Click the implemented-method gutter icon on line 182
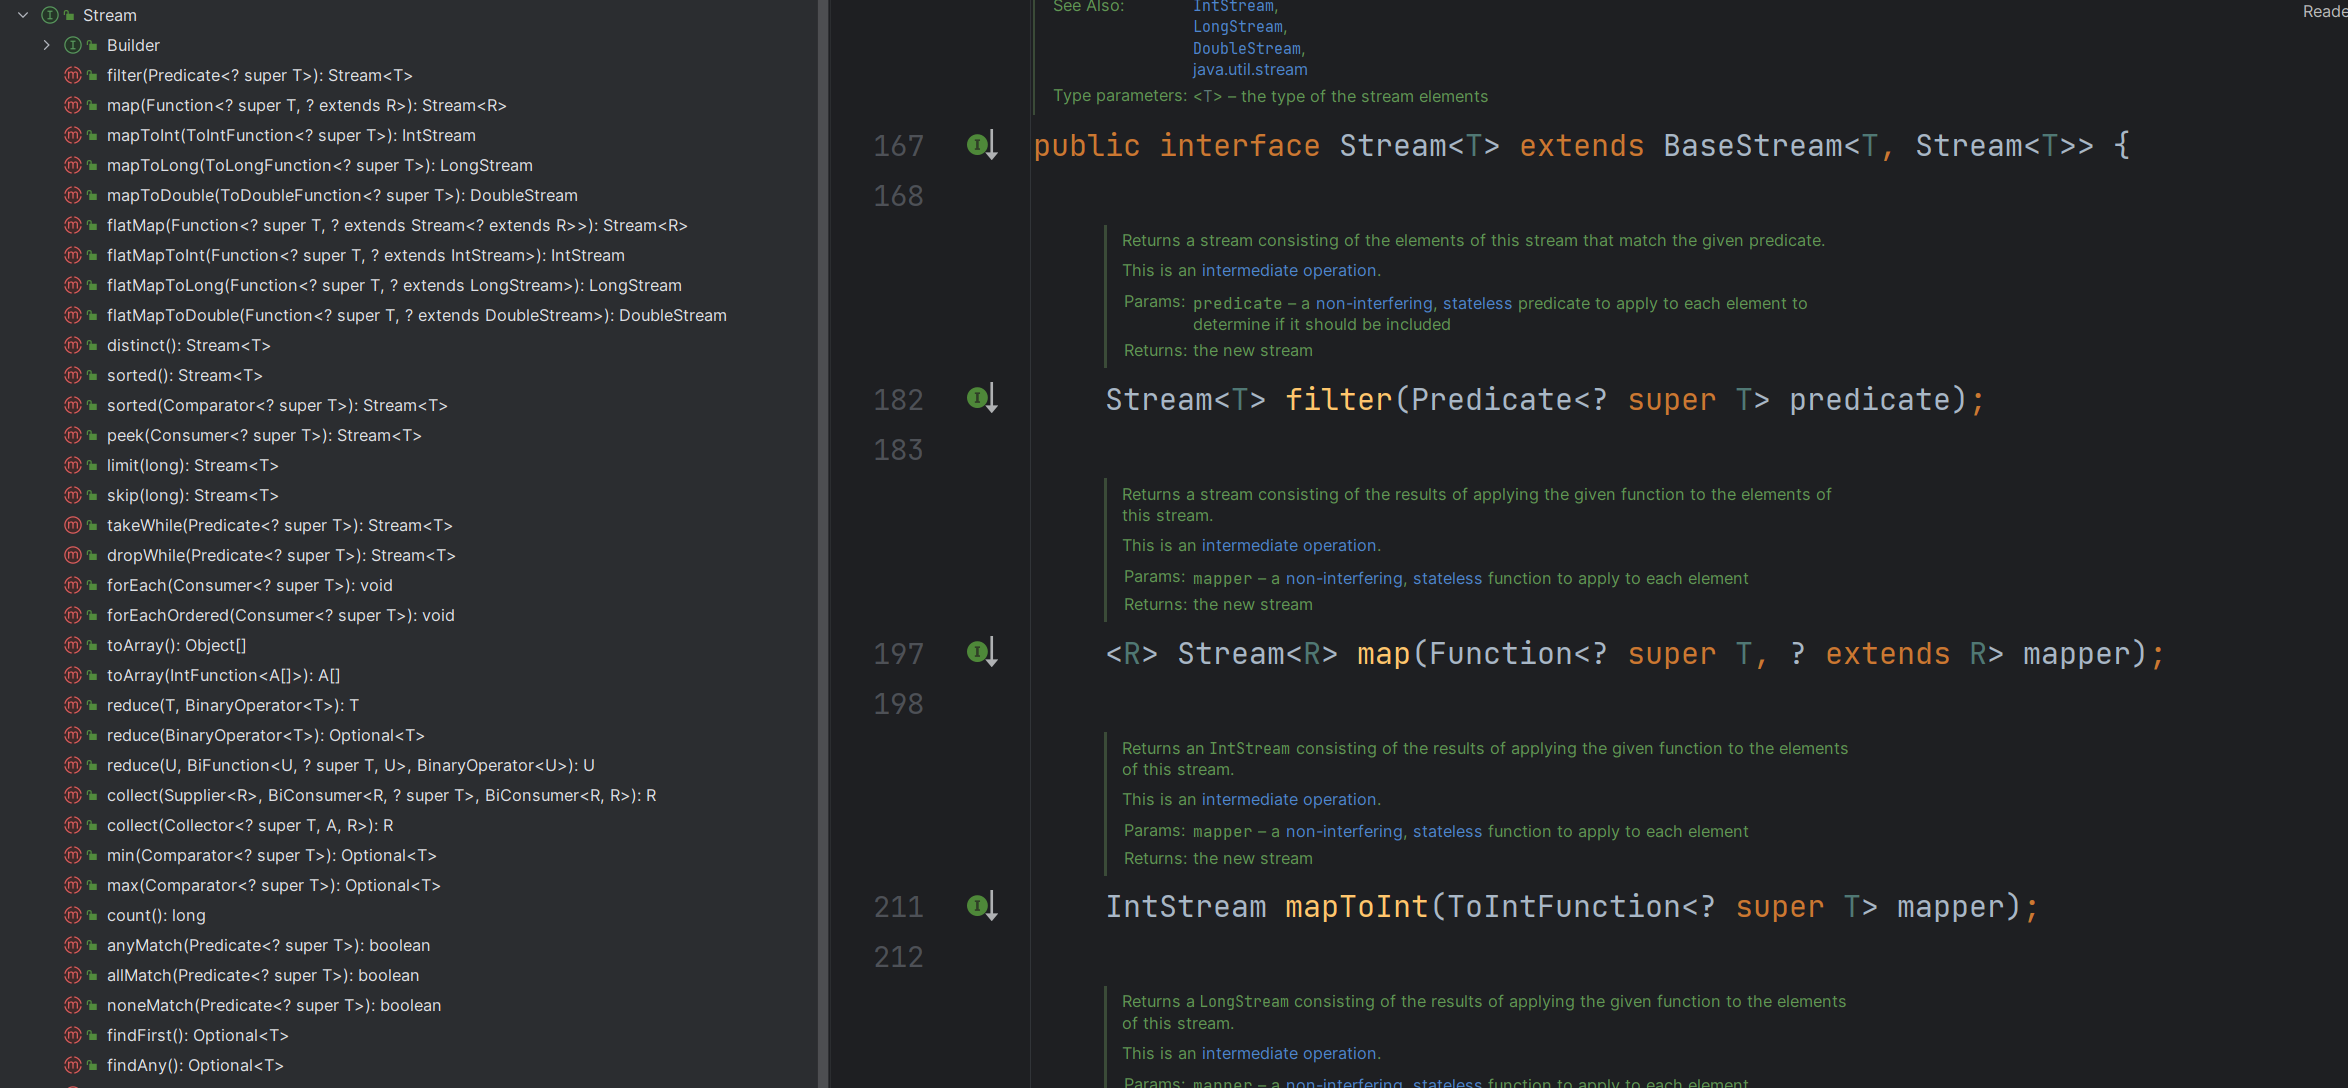This screenshot has height=1088, width=2348. [982, 398]
